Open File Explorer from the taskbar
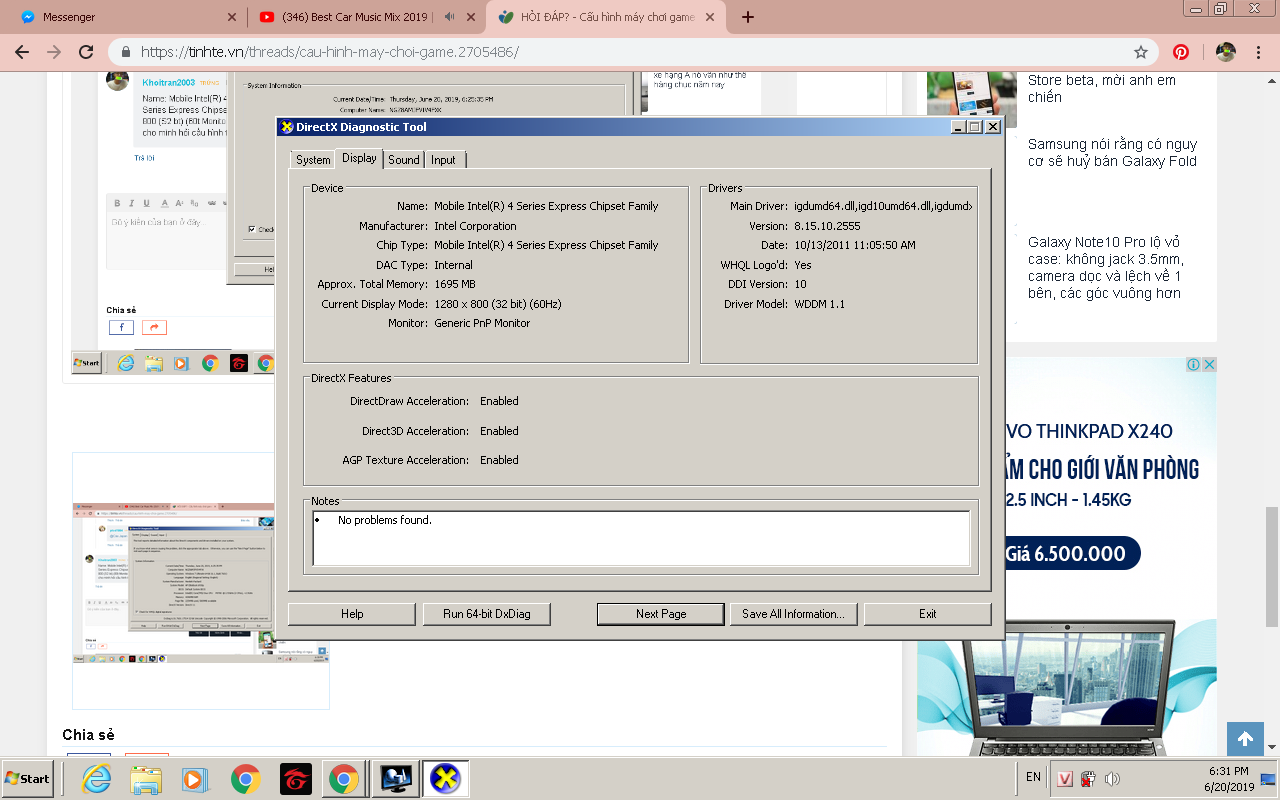 146,778
